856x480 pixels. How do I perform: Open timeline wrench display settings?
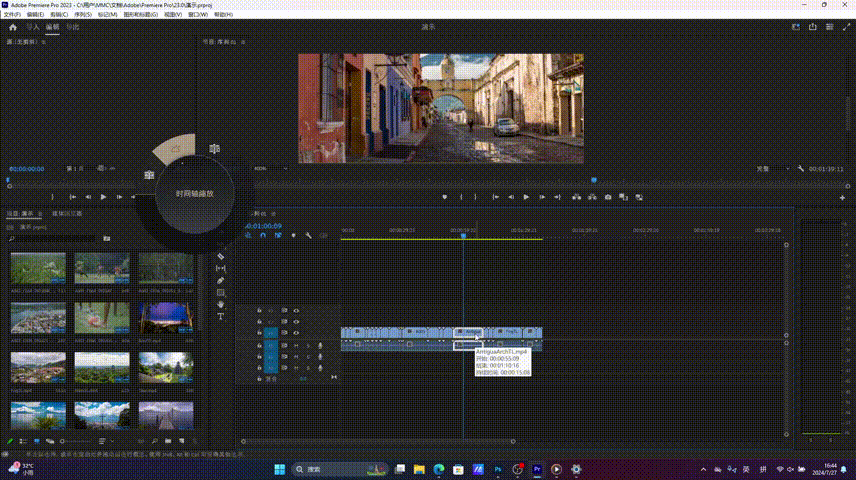pos(308,236)
